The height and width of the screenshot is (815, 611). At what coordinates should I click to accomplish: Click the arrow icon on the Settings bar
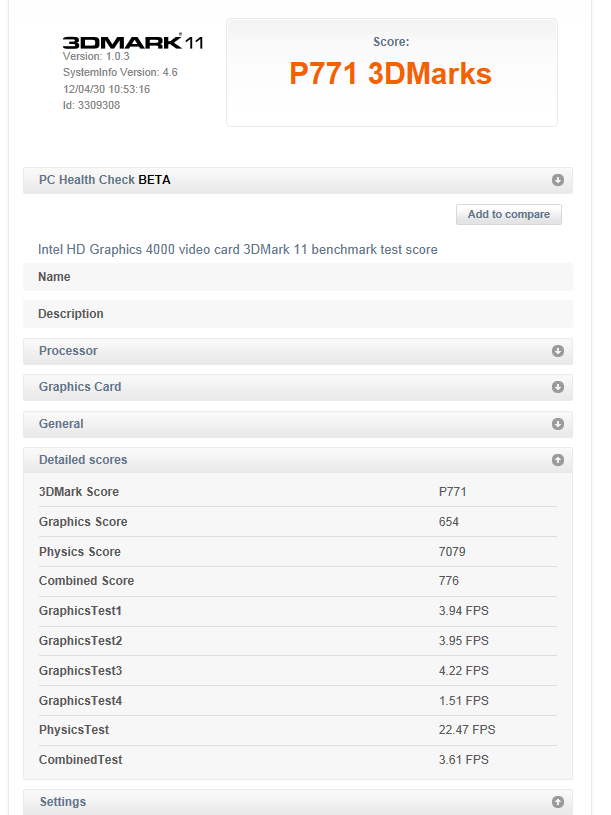coord(557,802)
